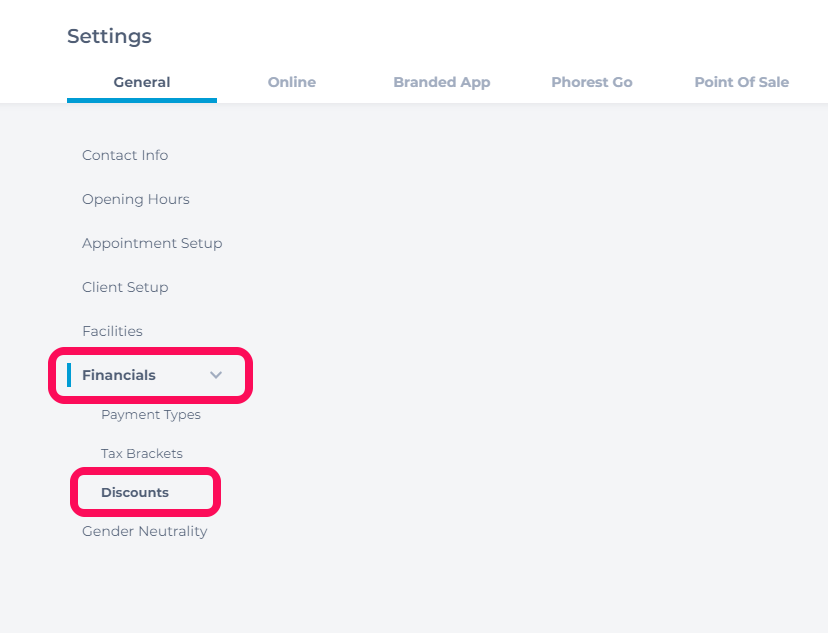
Task: Select the Phorest Go tab
Action: [x=591, y=82]
